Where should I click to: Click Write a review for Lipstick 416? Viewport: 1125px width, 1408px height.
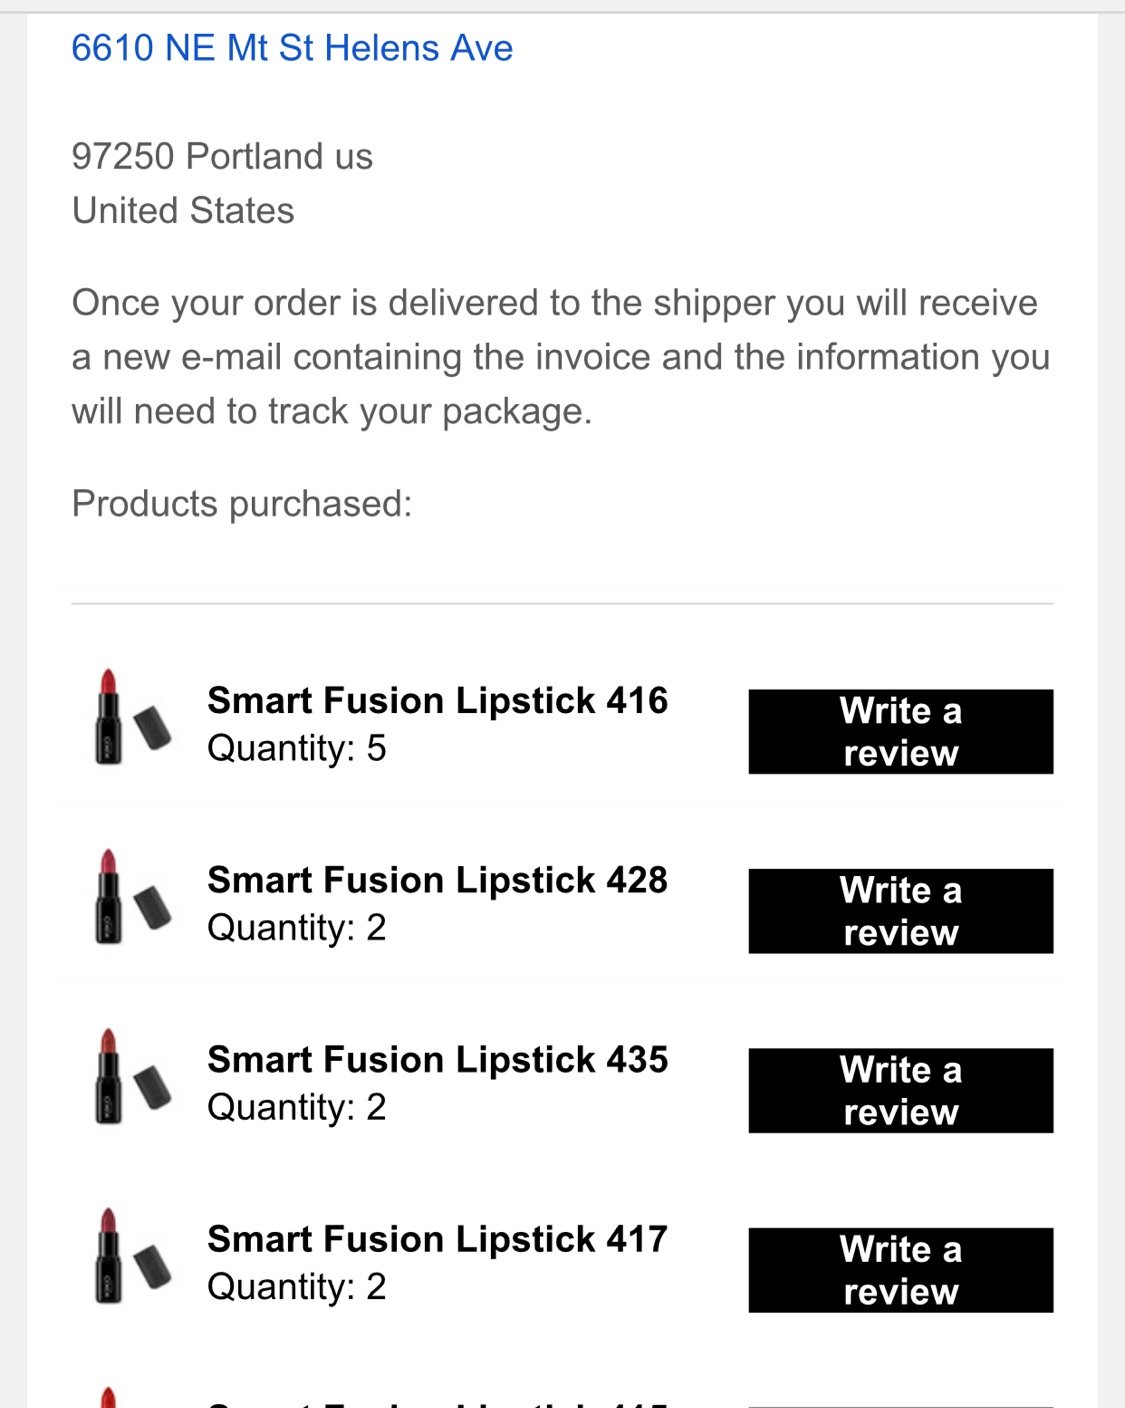click(900, 731)
